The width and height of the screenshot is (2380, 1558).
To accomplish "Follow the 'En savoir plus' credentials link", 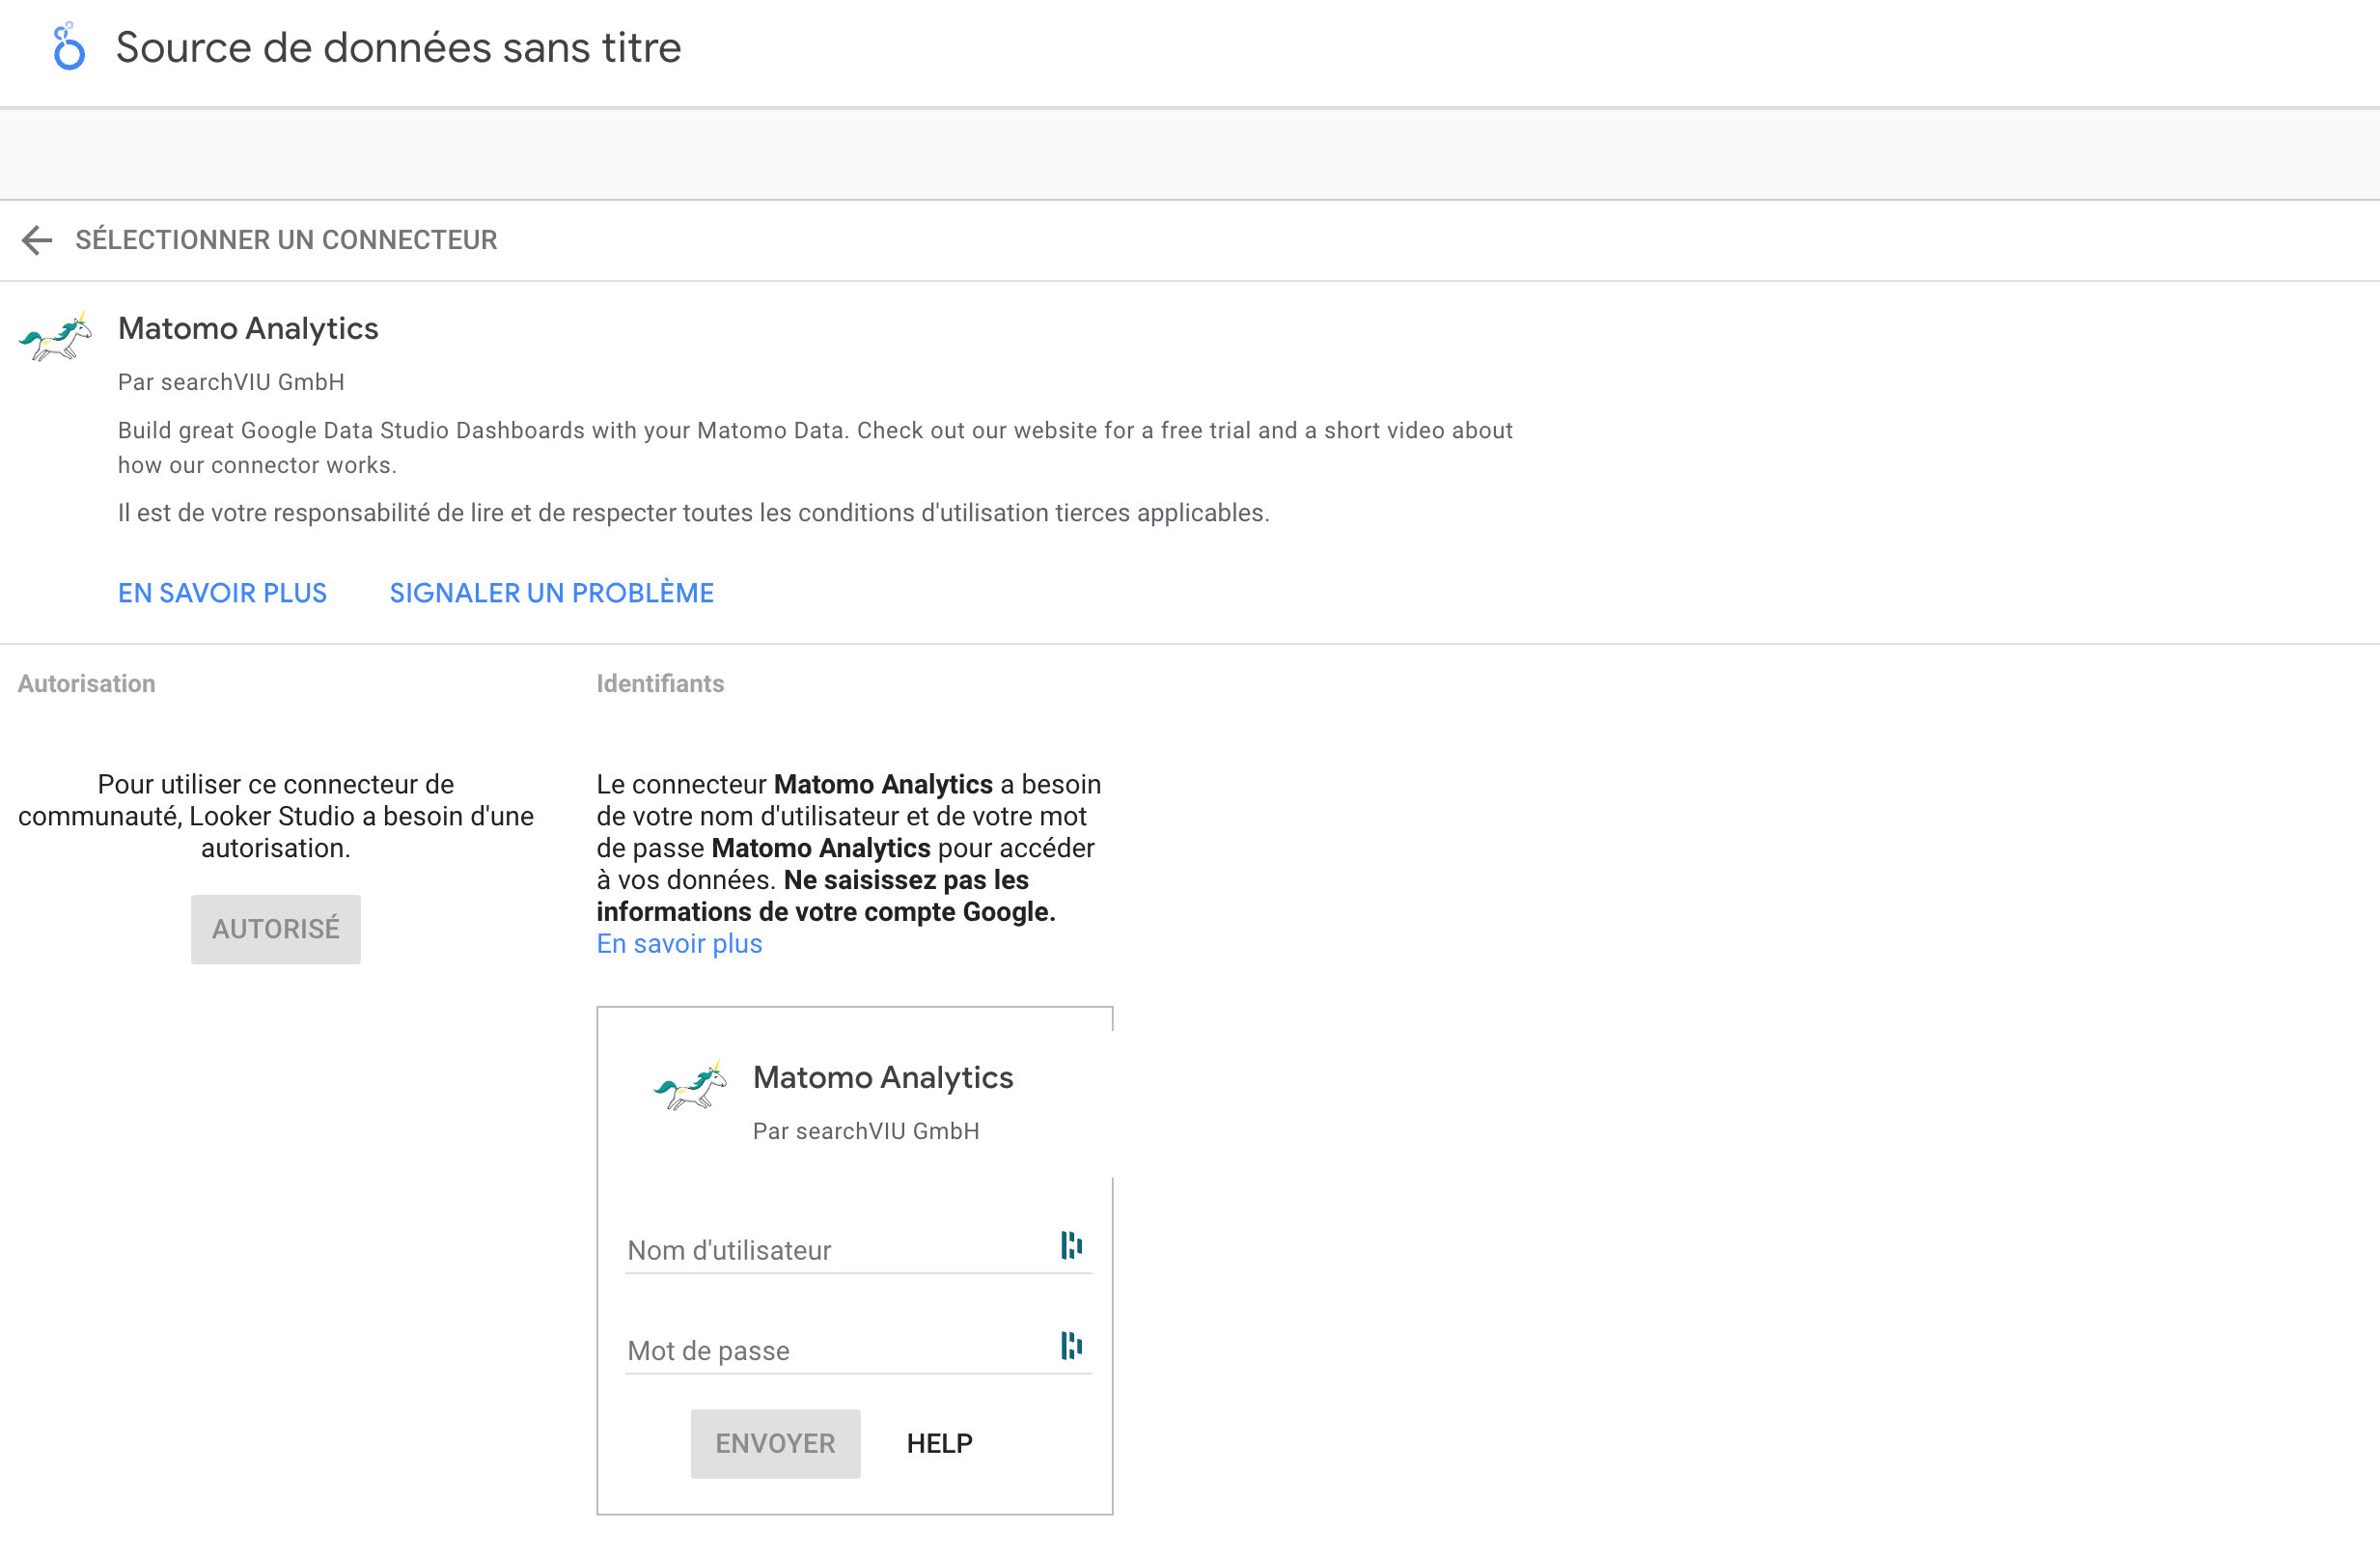I will pos(679,943).
